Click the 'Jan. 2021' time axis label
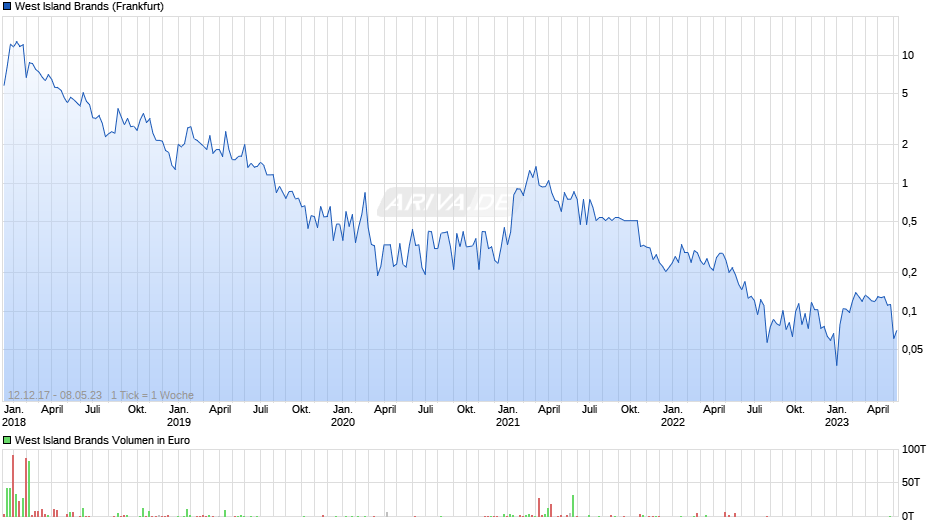This screenshot has width=940, height=526. (508, 416)
